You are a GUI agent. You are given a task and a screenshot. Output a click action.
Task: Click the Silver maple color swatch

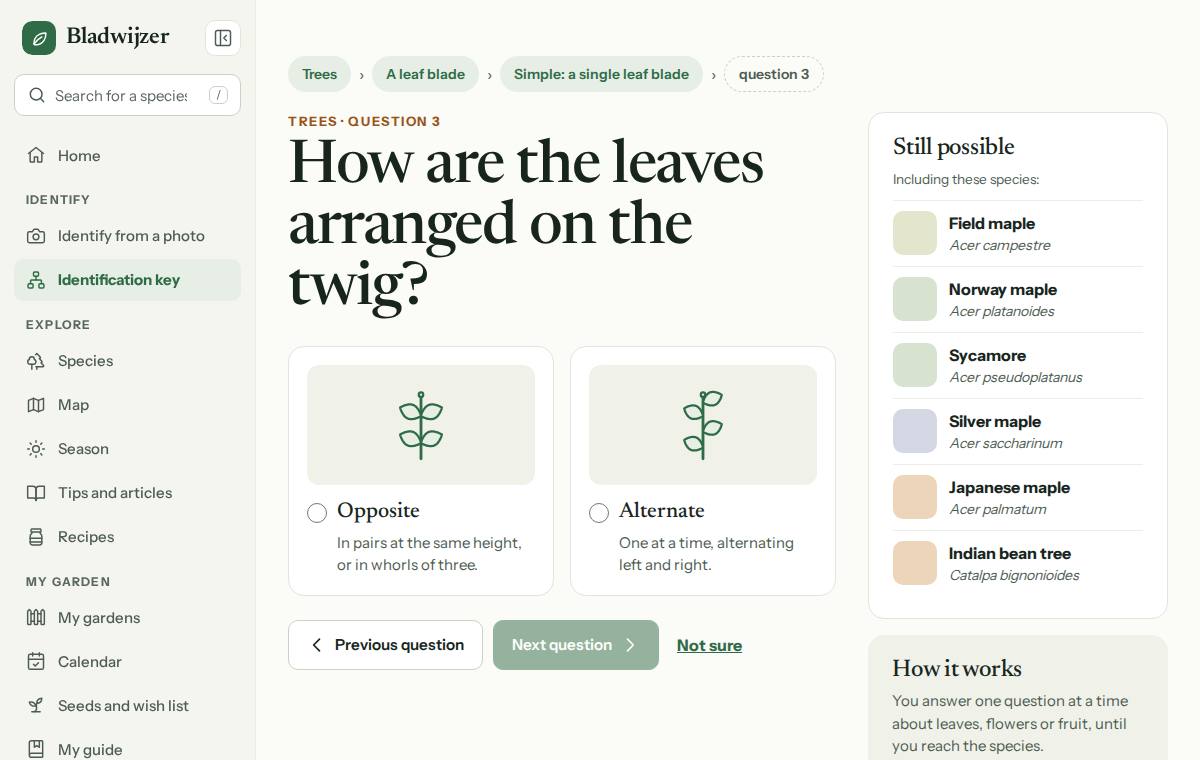pos(915,431)
